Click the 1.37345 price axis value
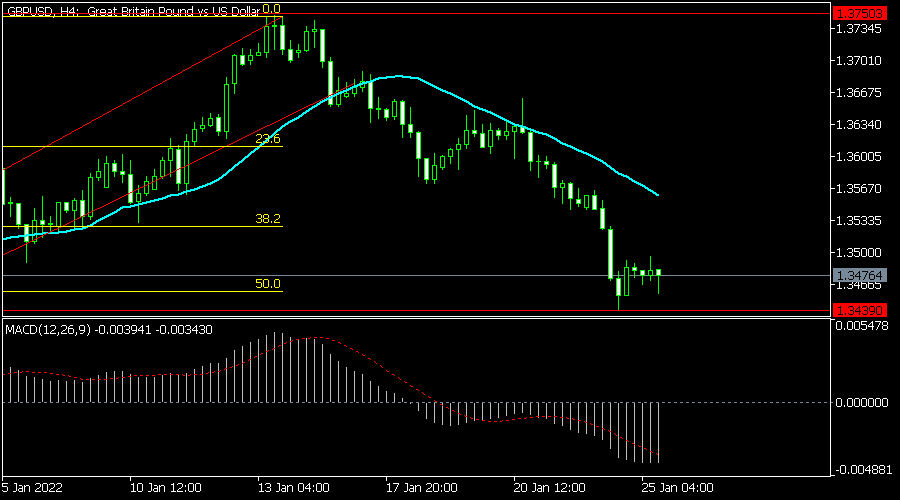Screen dimensions: 900x500 (859, 29)
